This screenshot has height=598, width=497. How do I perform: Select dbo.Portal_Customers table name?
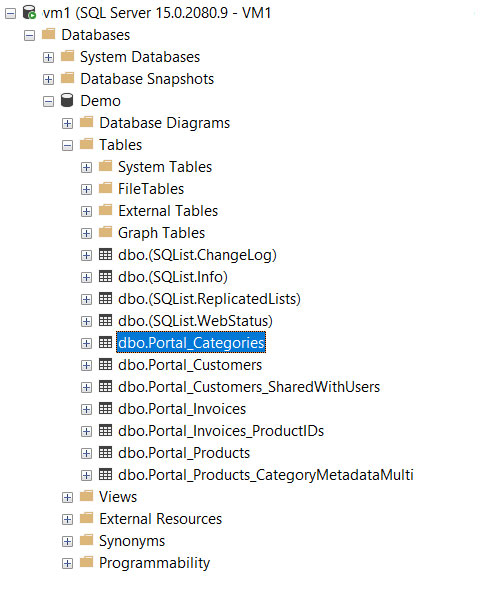coord(190,365)
